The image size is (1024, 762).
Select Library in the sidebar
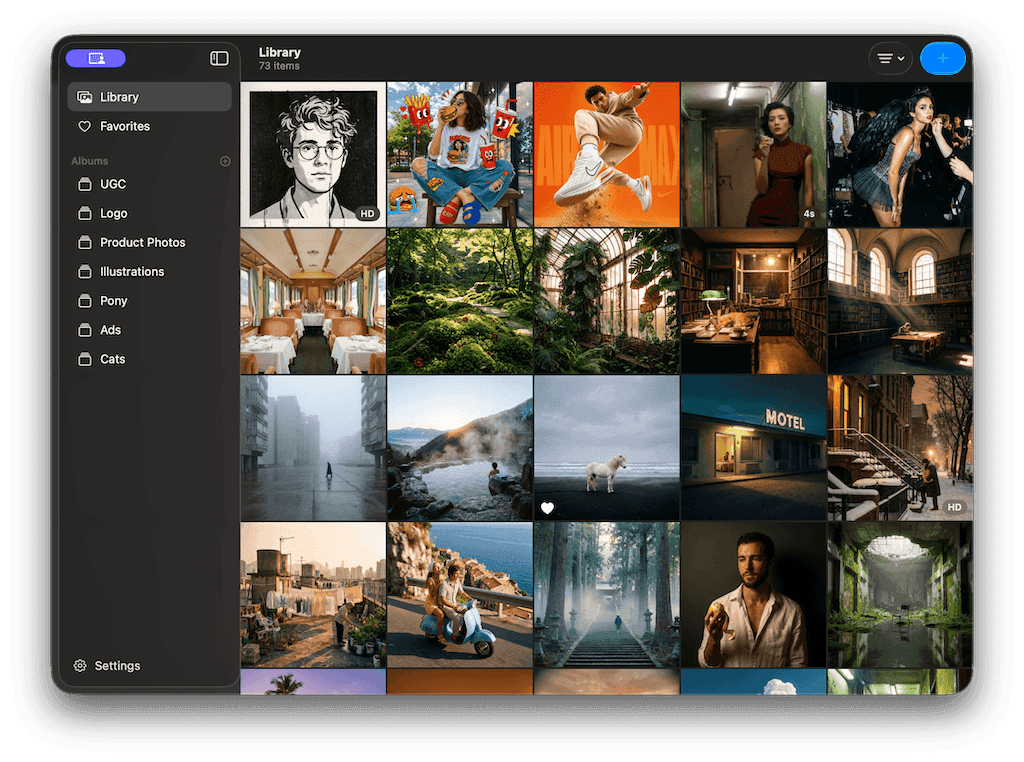(150, 97)
